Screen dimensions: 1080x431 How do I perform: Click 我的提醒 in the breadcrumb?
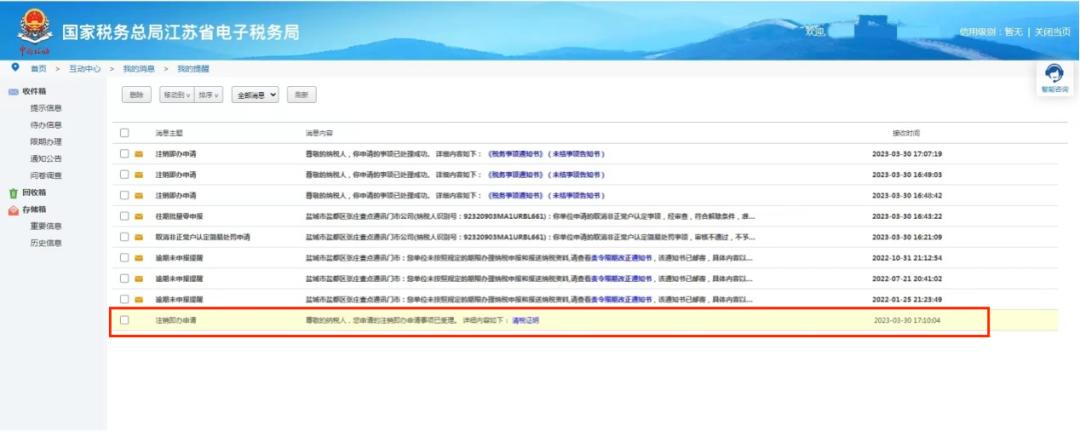point(193,69)
